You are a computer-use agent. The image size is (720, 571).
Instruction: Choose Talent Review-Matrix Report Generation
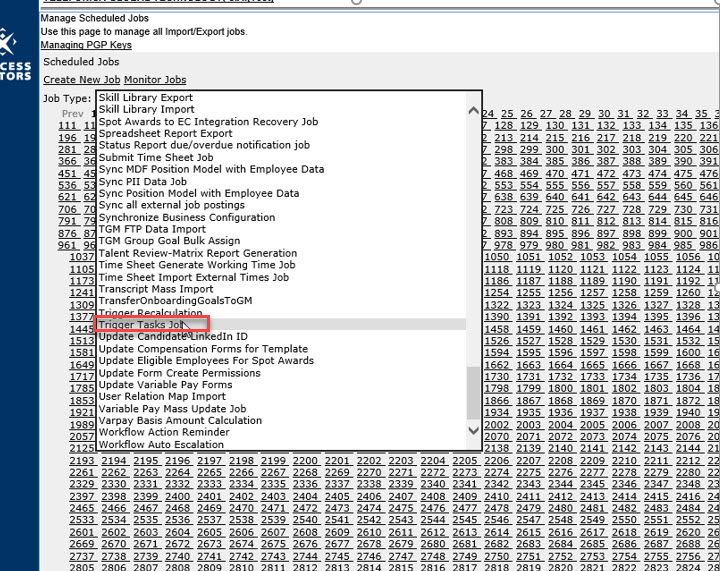[x=198, y=253]
